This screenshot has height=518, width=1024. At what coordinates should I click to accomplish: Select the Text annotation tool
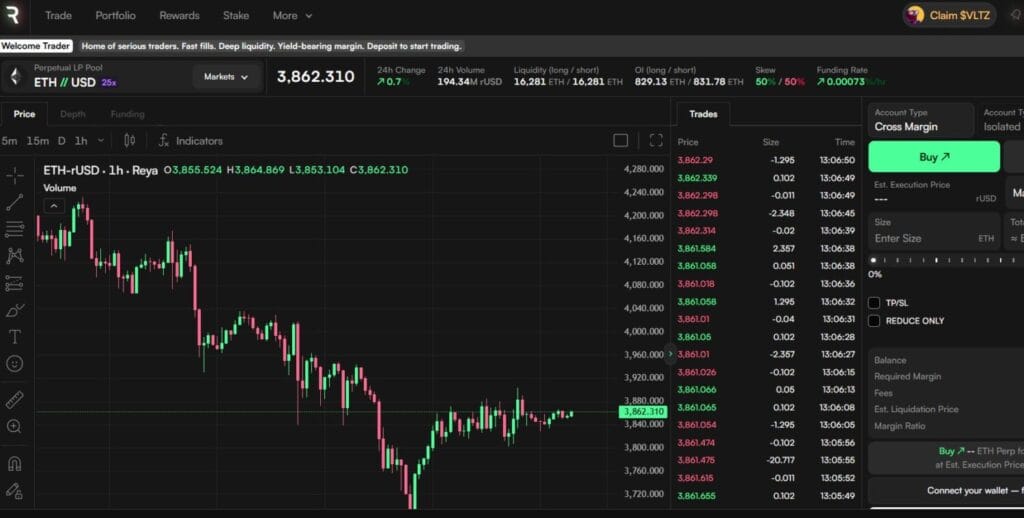pyautogui.click(x=14, y=336)
